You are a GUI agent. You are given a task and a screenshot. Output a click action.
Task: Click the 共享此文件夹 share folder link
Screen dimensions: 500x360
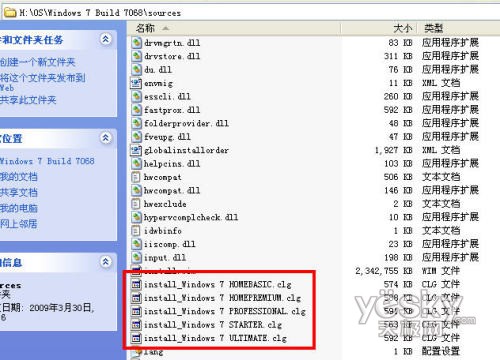coord(28,100)
